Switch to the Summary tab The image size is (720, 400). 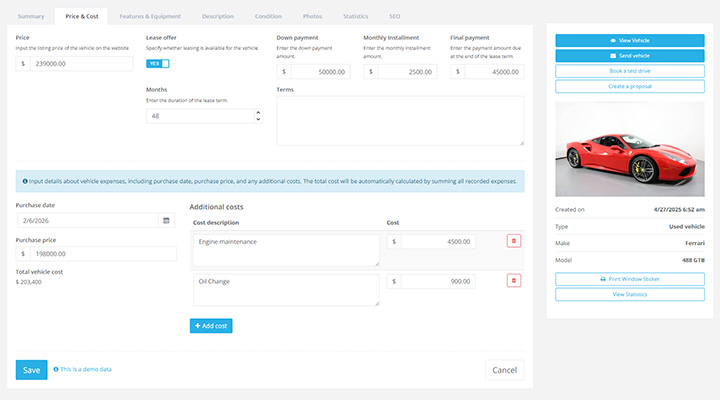31,16
